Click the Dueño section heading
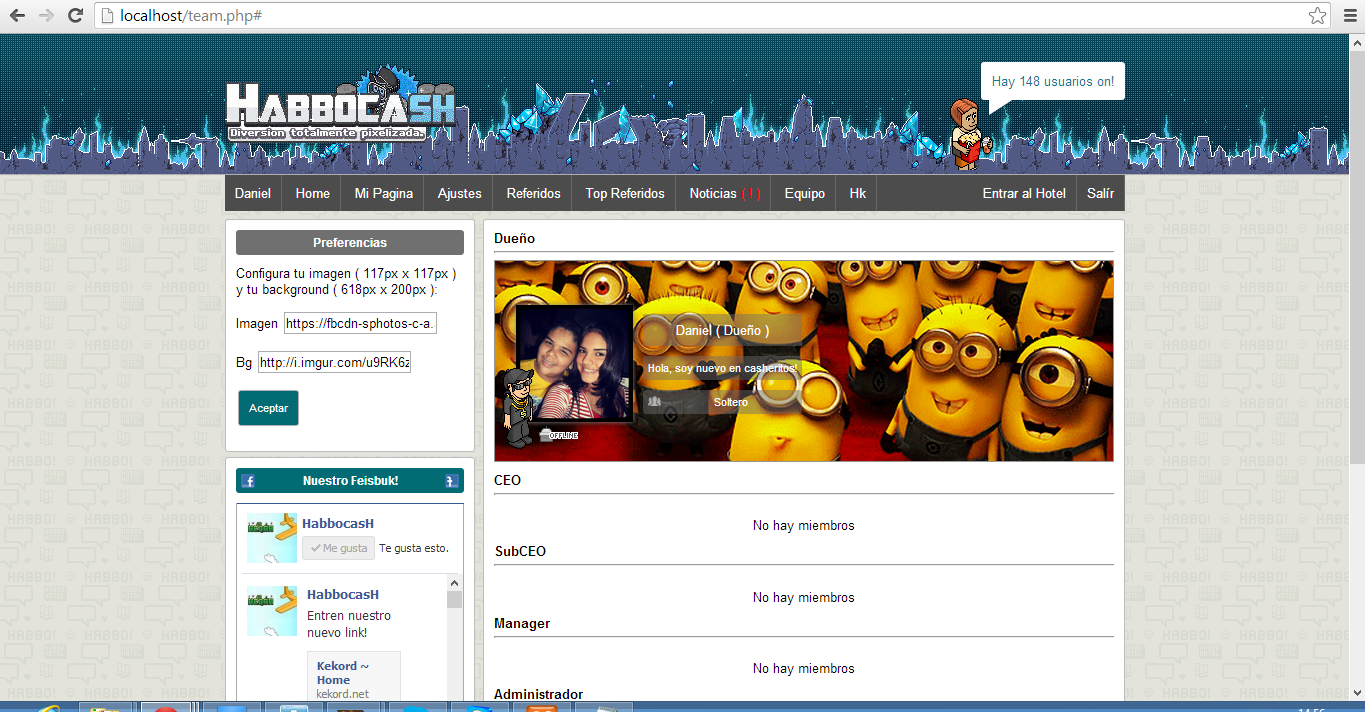 click(514, 239)
